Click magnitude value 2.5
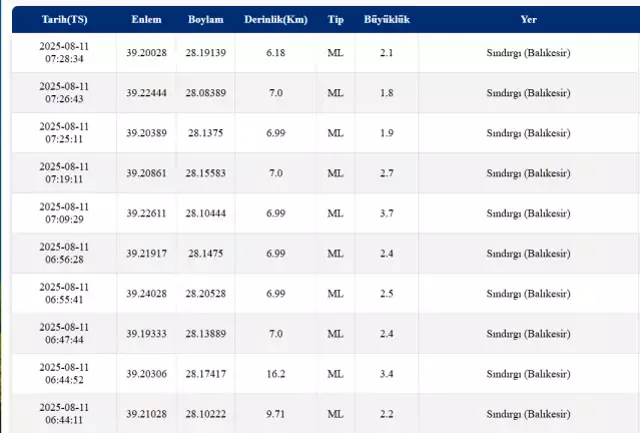This screenshot has width=640, height=433. click(387, 294)
